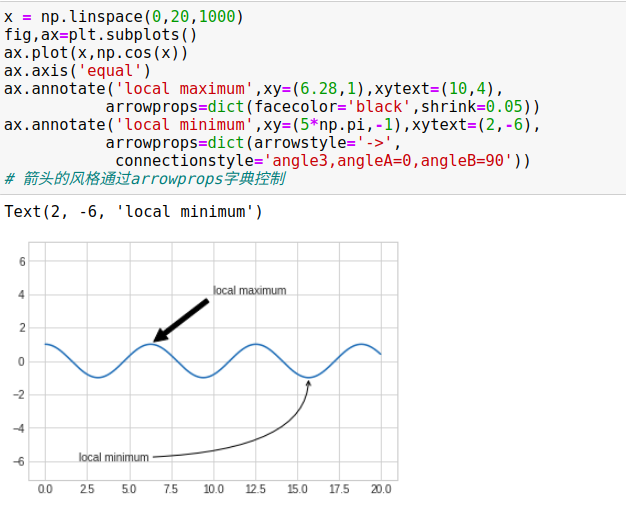Click the 'local minimum' label in the plot
Image resolution: width=626 pixels, height=512 pixels.
[x=113, y=457]
